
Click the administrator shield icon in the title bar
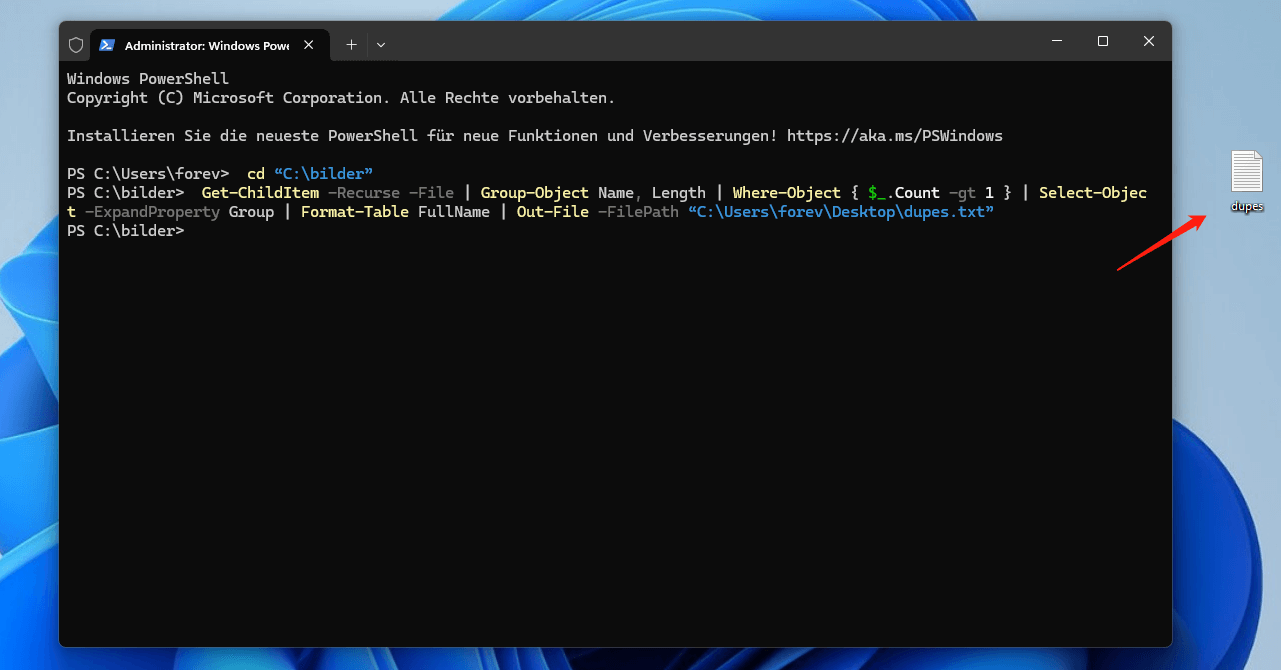[76, 44]
